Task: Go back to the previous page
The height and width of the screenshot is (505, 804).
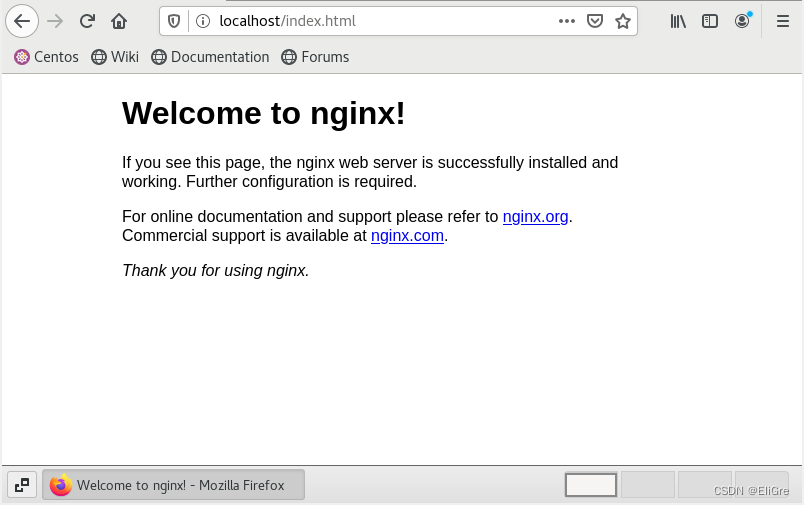Action: coord(22,21)
